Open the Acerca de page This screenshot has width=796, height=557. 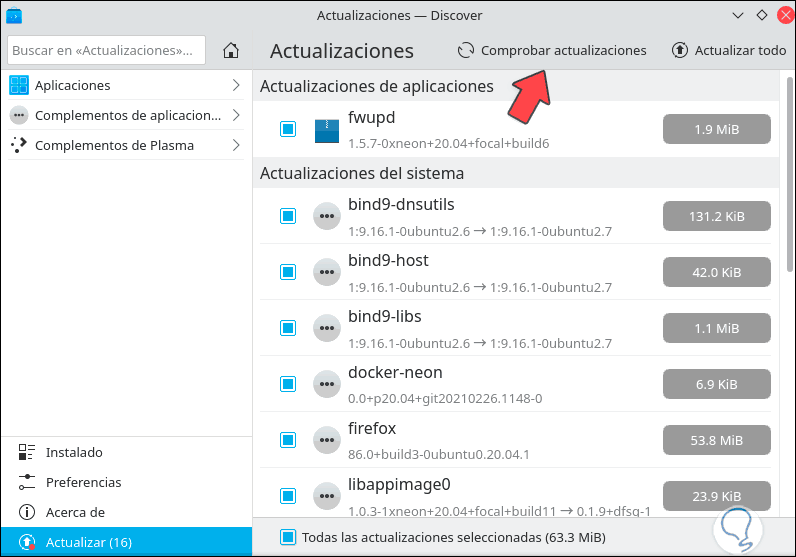pyautogui.click(x=126, y=512)
